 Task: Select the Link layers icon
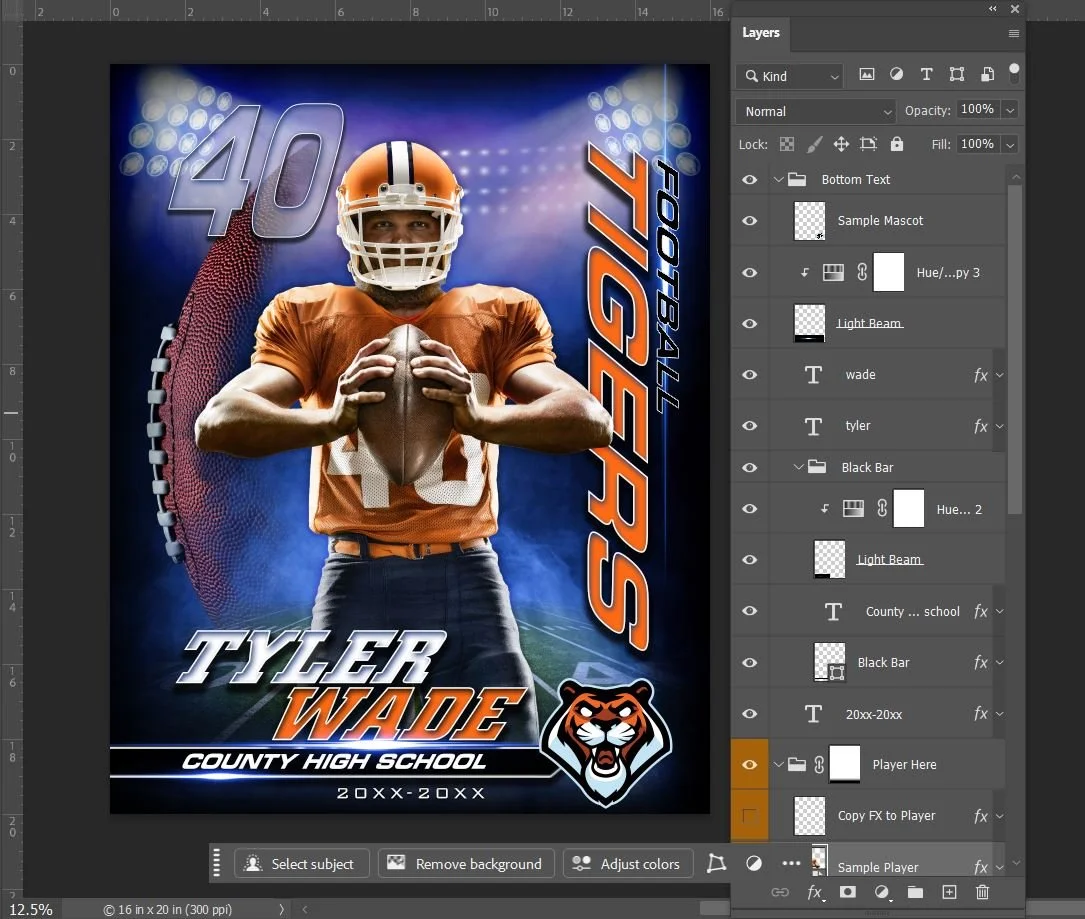[x=780, y=892]
